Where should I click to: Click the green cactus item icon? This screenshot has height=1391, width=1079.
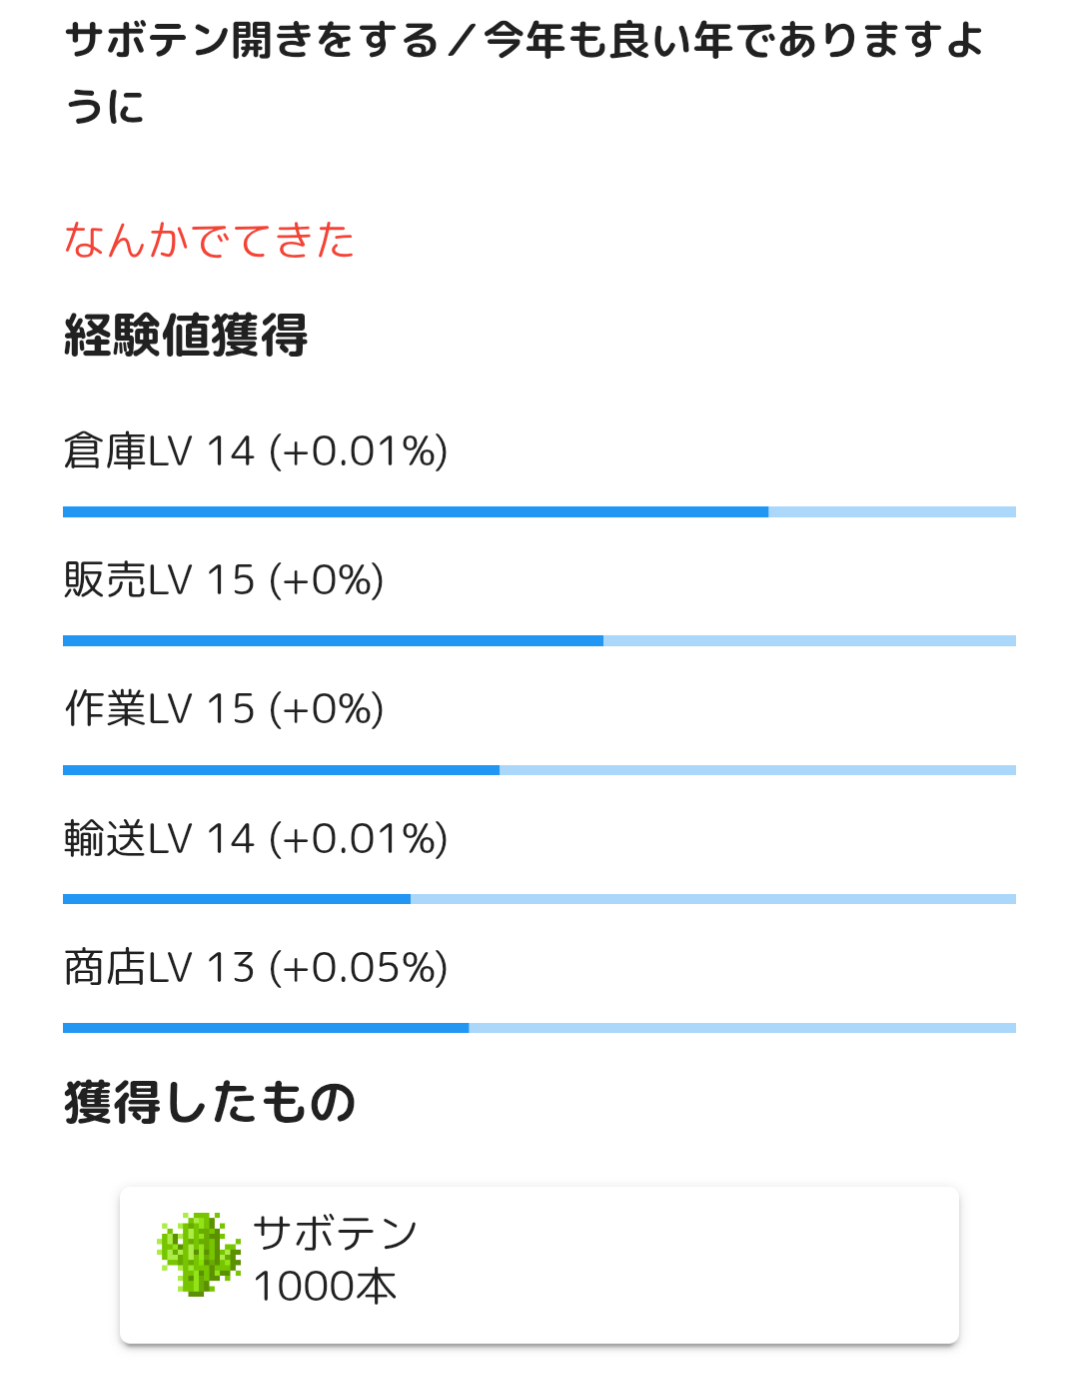click(x=199, y=1254)
